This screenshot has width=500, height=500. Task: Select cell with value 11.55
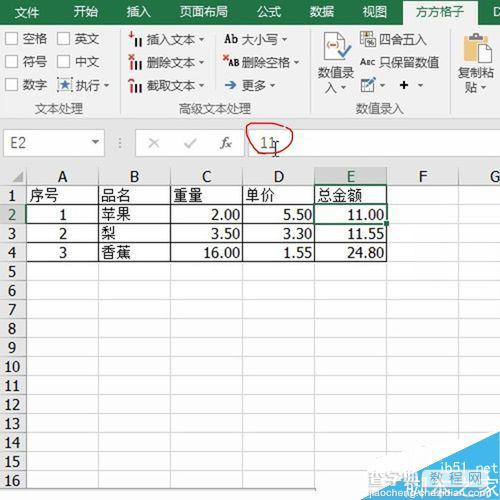pyautogui.click(x=350, y=233)
